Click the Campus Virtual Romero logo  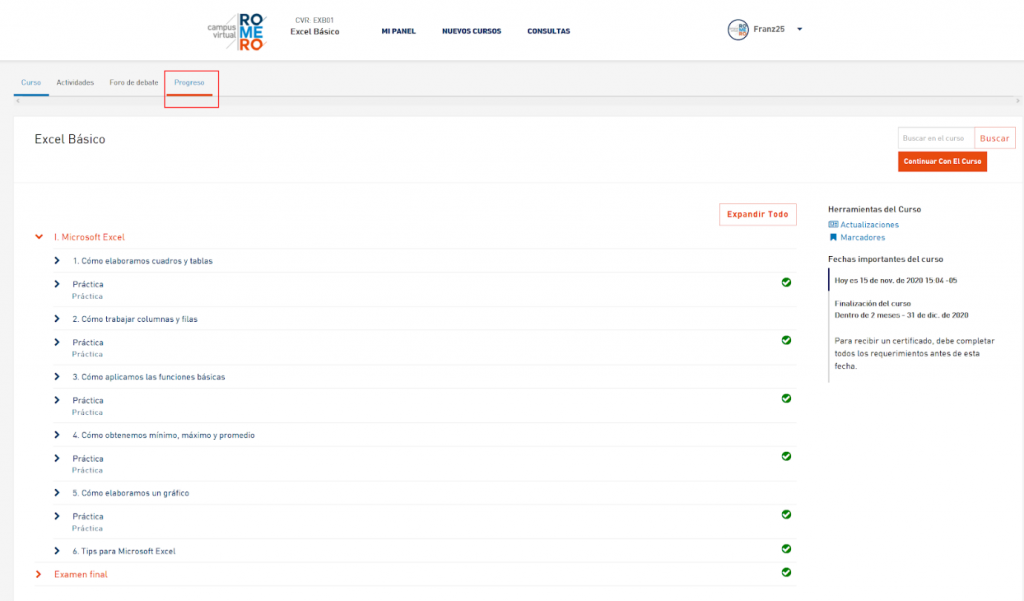(236, 31)
